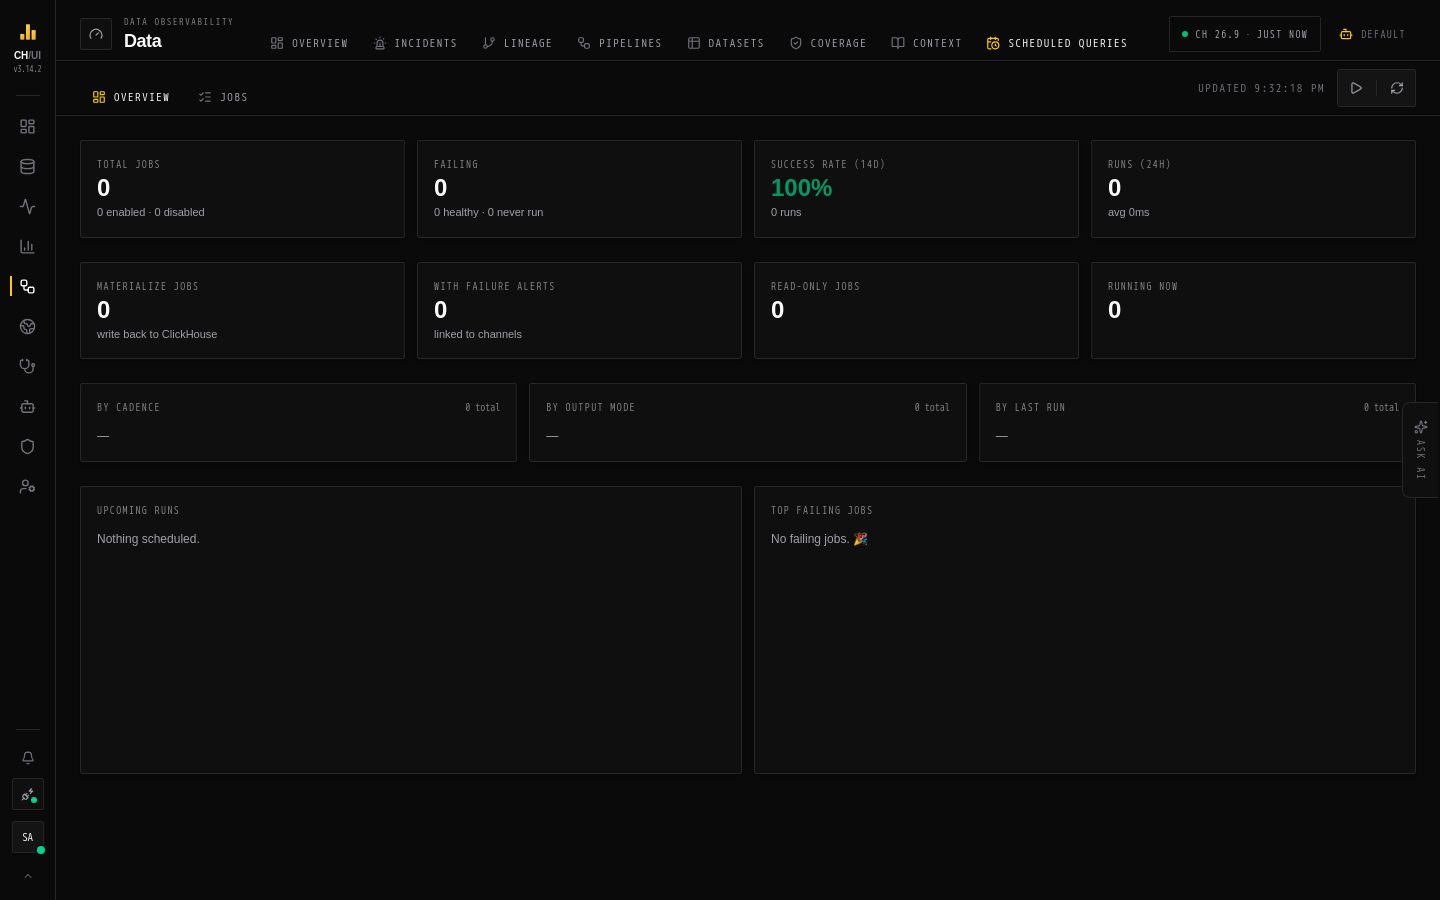Click the Runs (24h) stat card

pos(1253,189)
